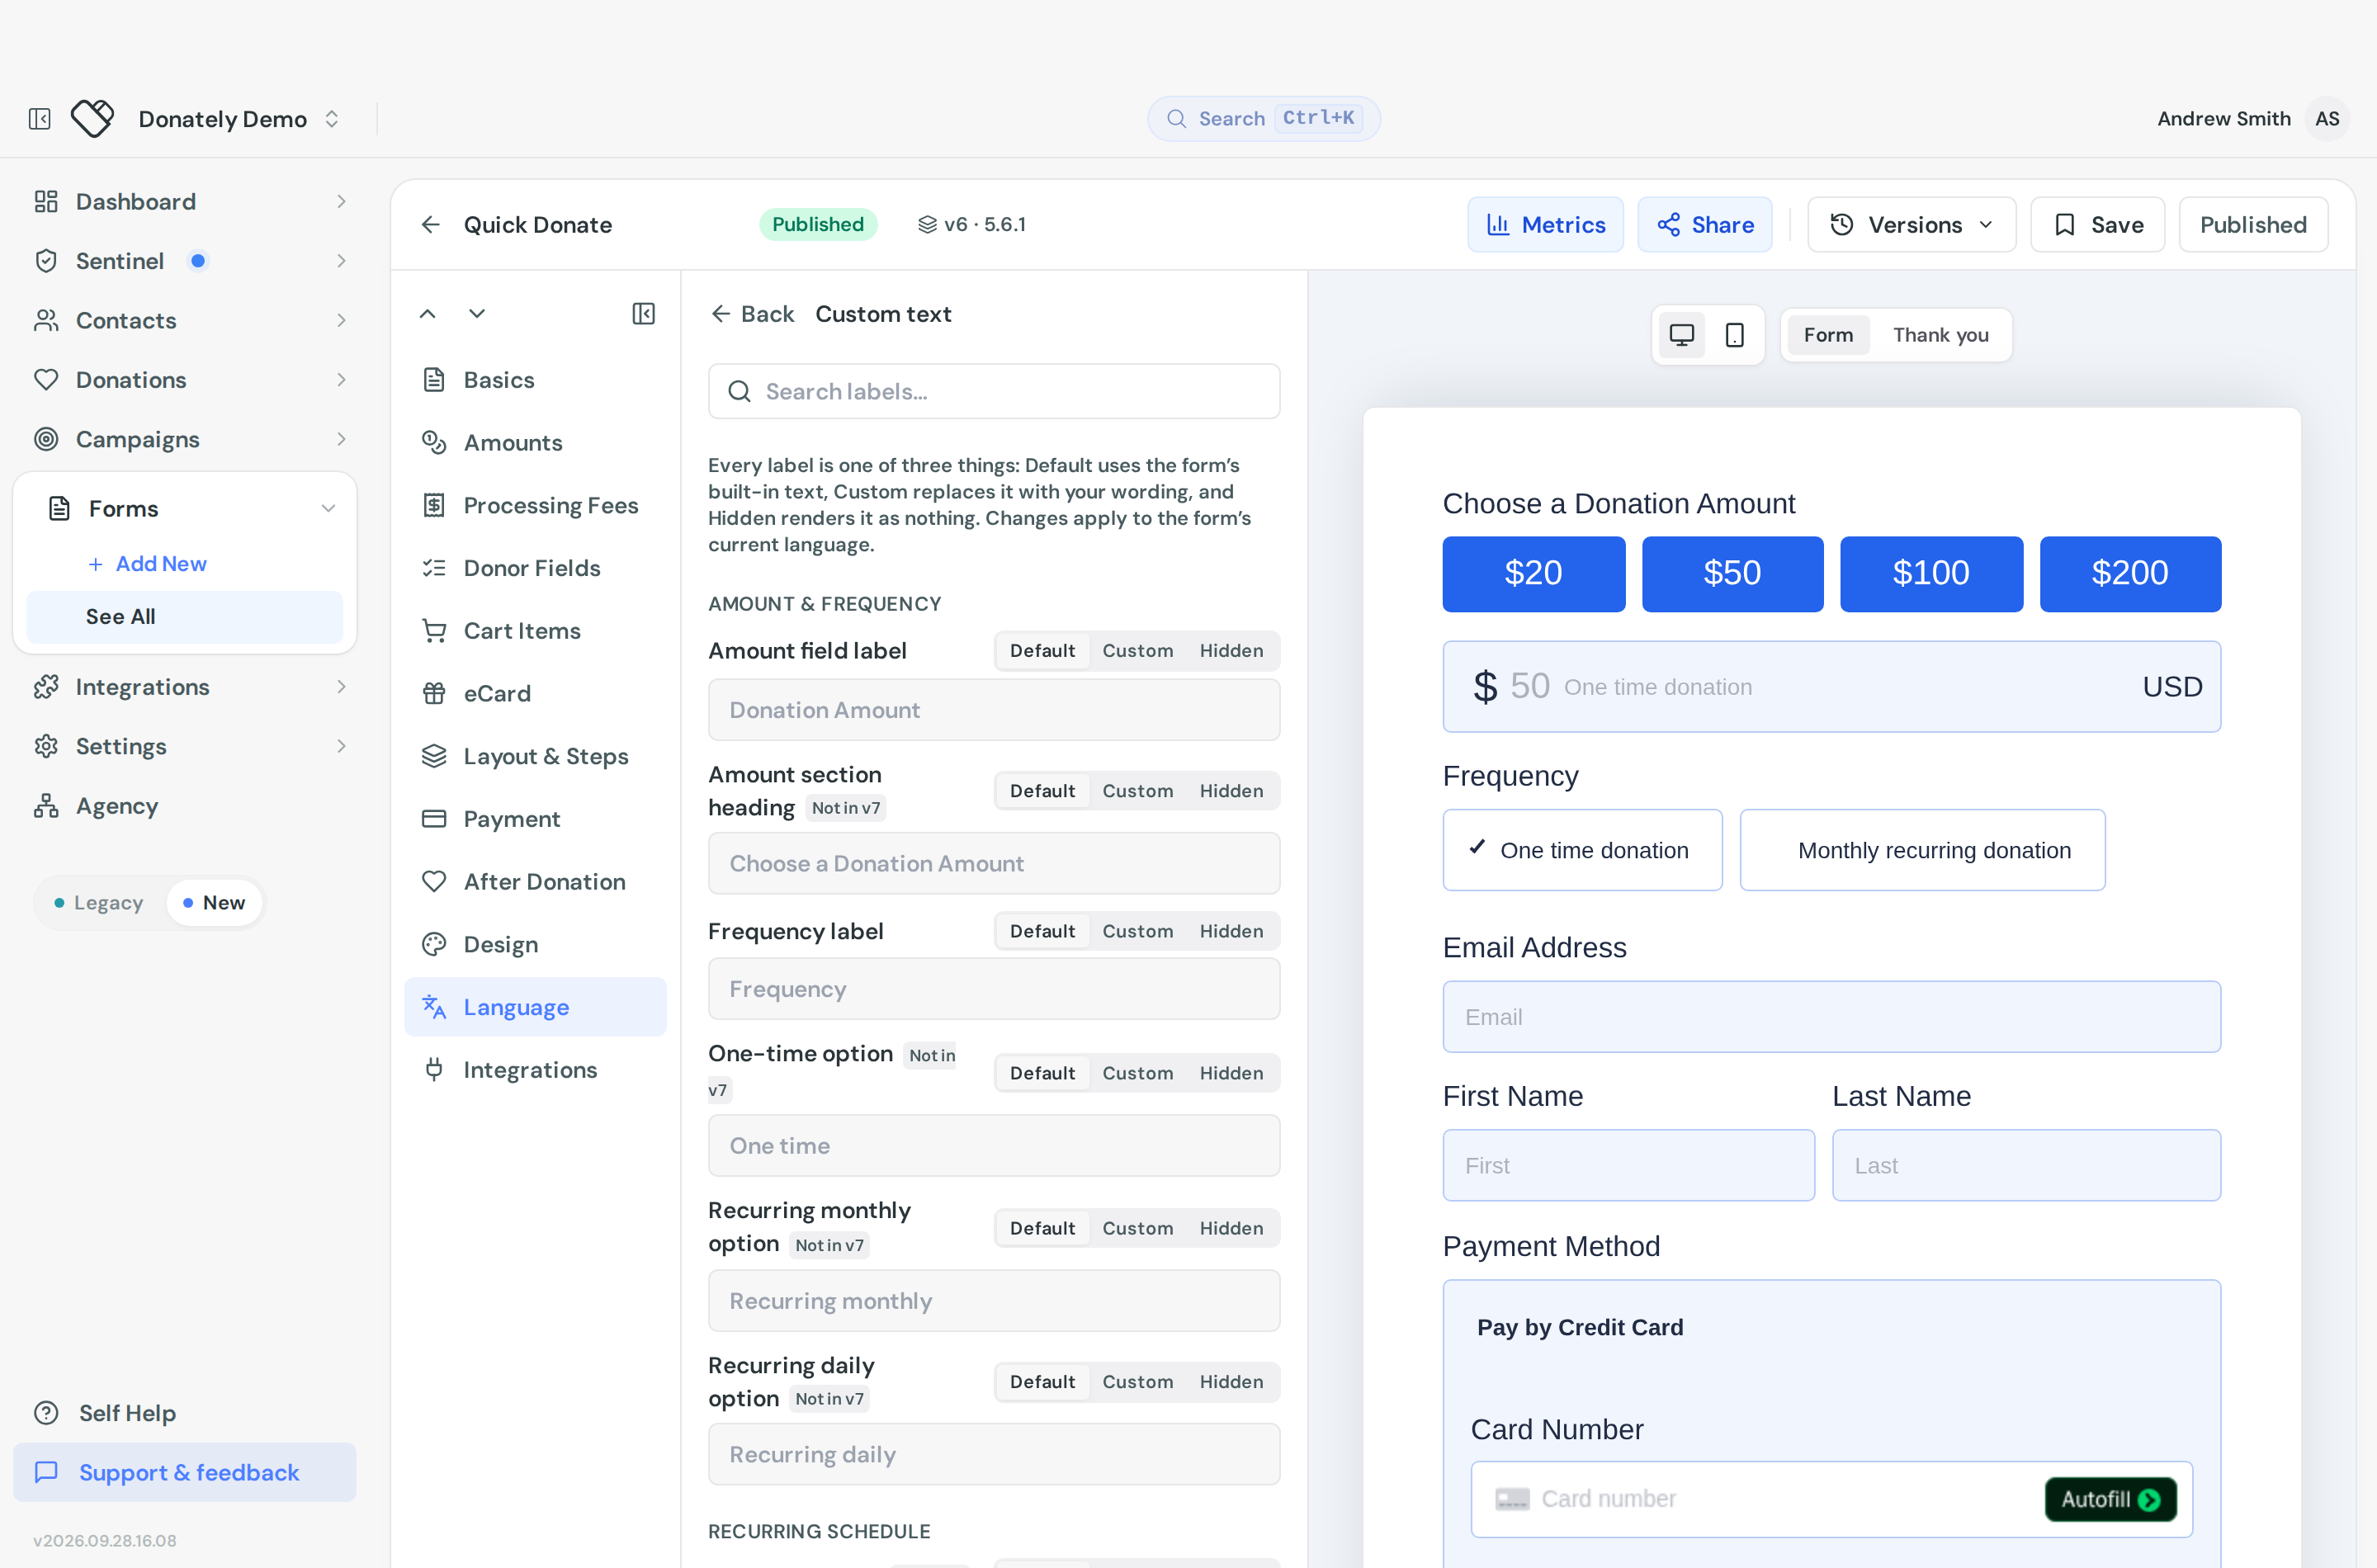Image resolution: width=2377 pixels, height=1568 pixels.
Task: Open Dashboard grid icon
Action: 46,202
